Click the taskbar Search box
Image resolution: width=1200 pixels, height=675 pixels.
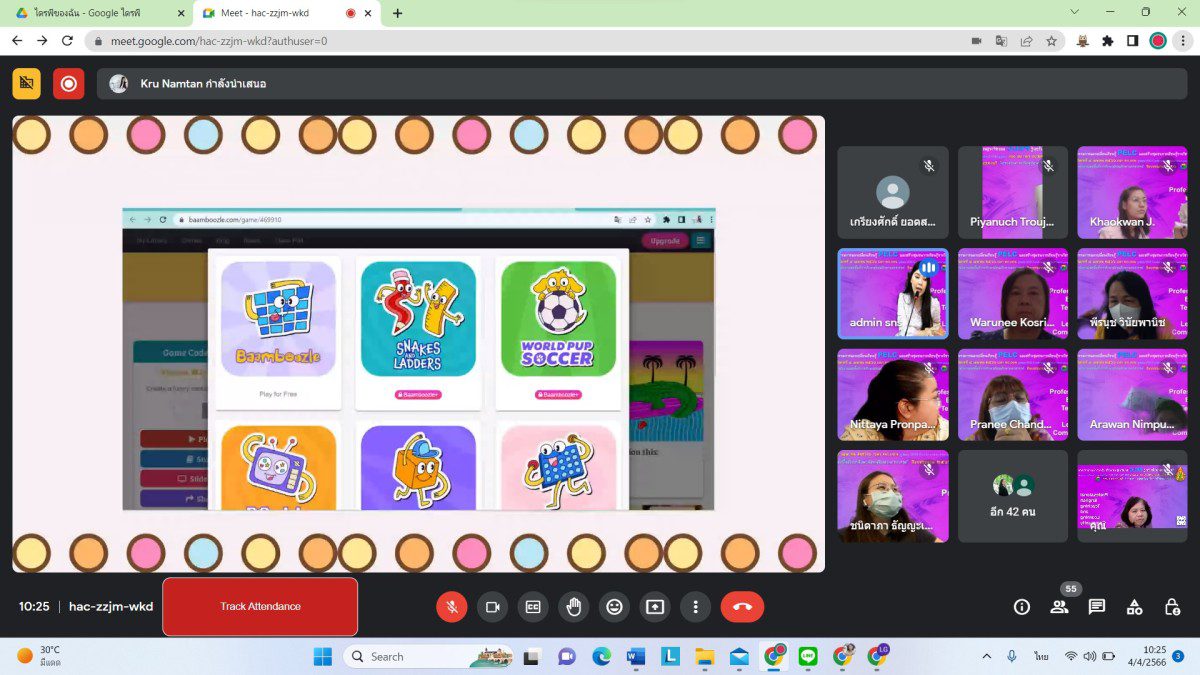pyautogui.click(x=429, y=657)
